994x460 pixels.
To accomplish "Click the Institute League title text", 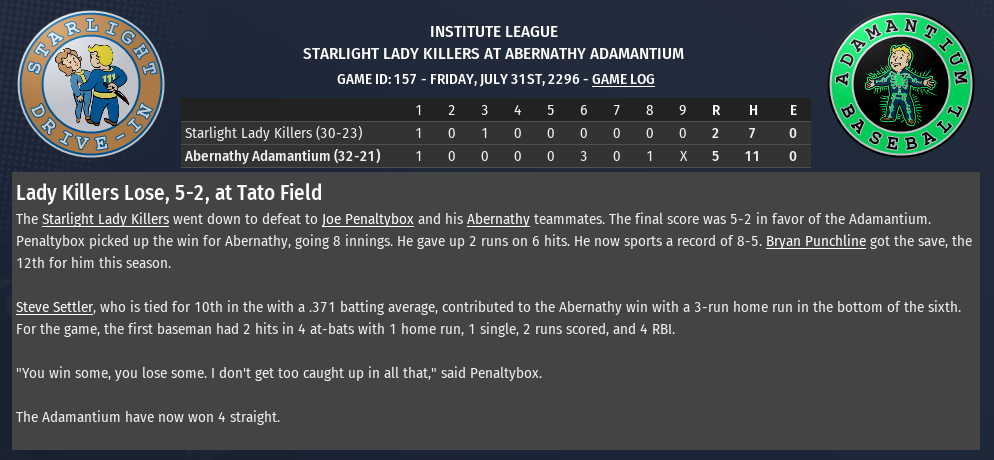I will [x=493, y=32].
